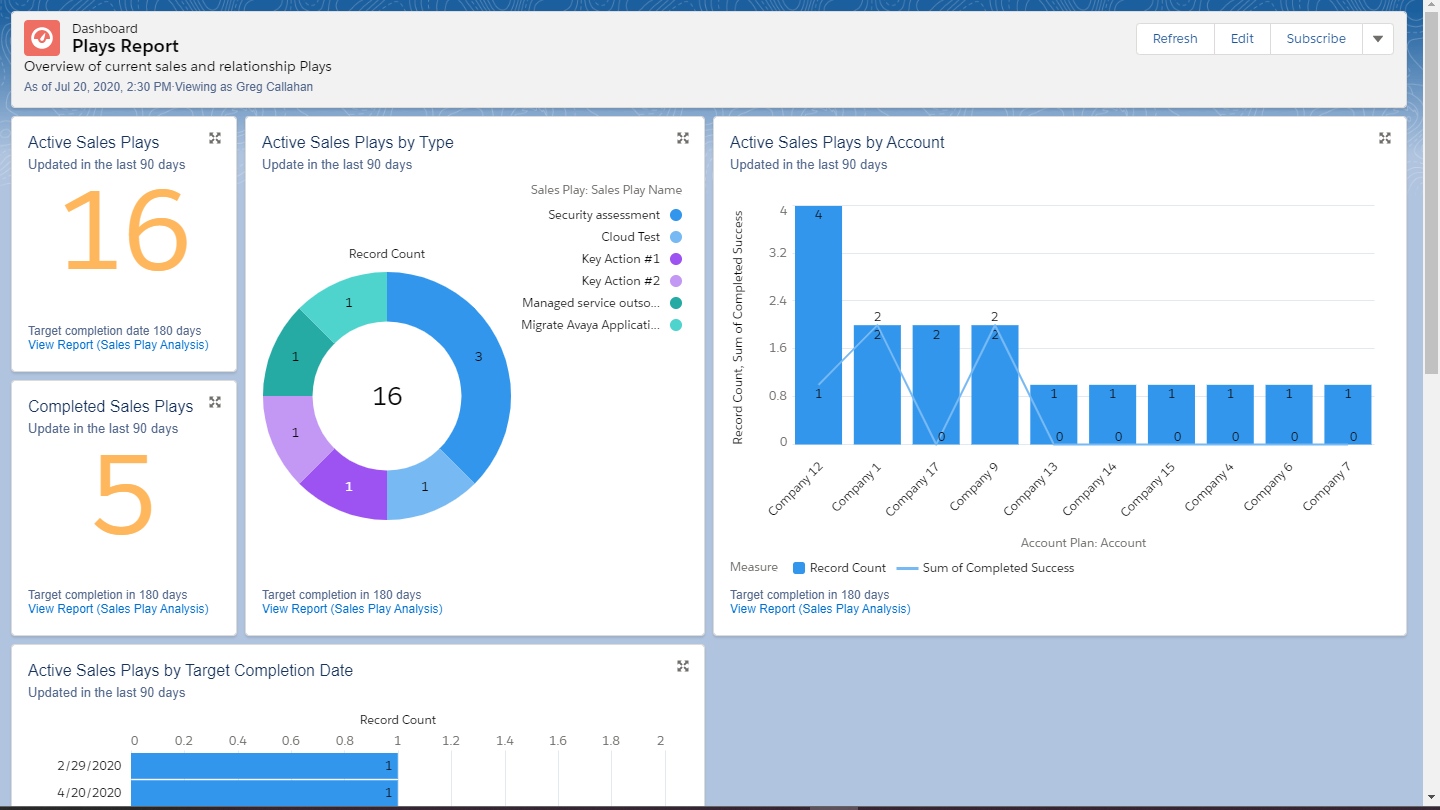Subscribe to this dashboard
This screenshot has width=1440, height=810.
point(1315,39)
